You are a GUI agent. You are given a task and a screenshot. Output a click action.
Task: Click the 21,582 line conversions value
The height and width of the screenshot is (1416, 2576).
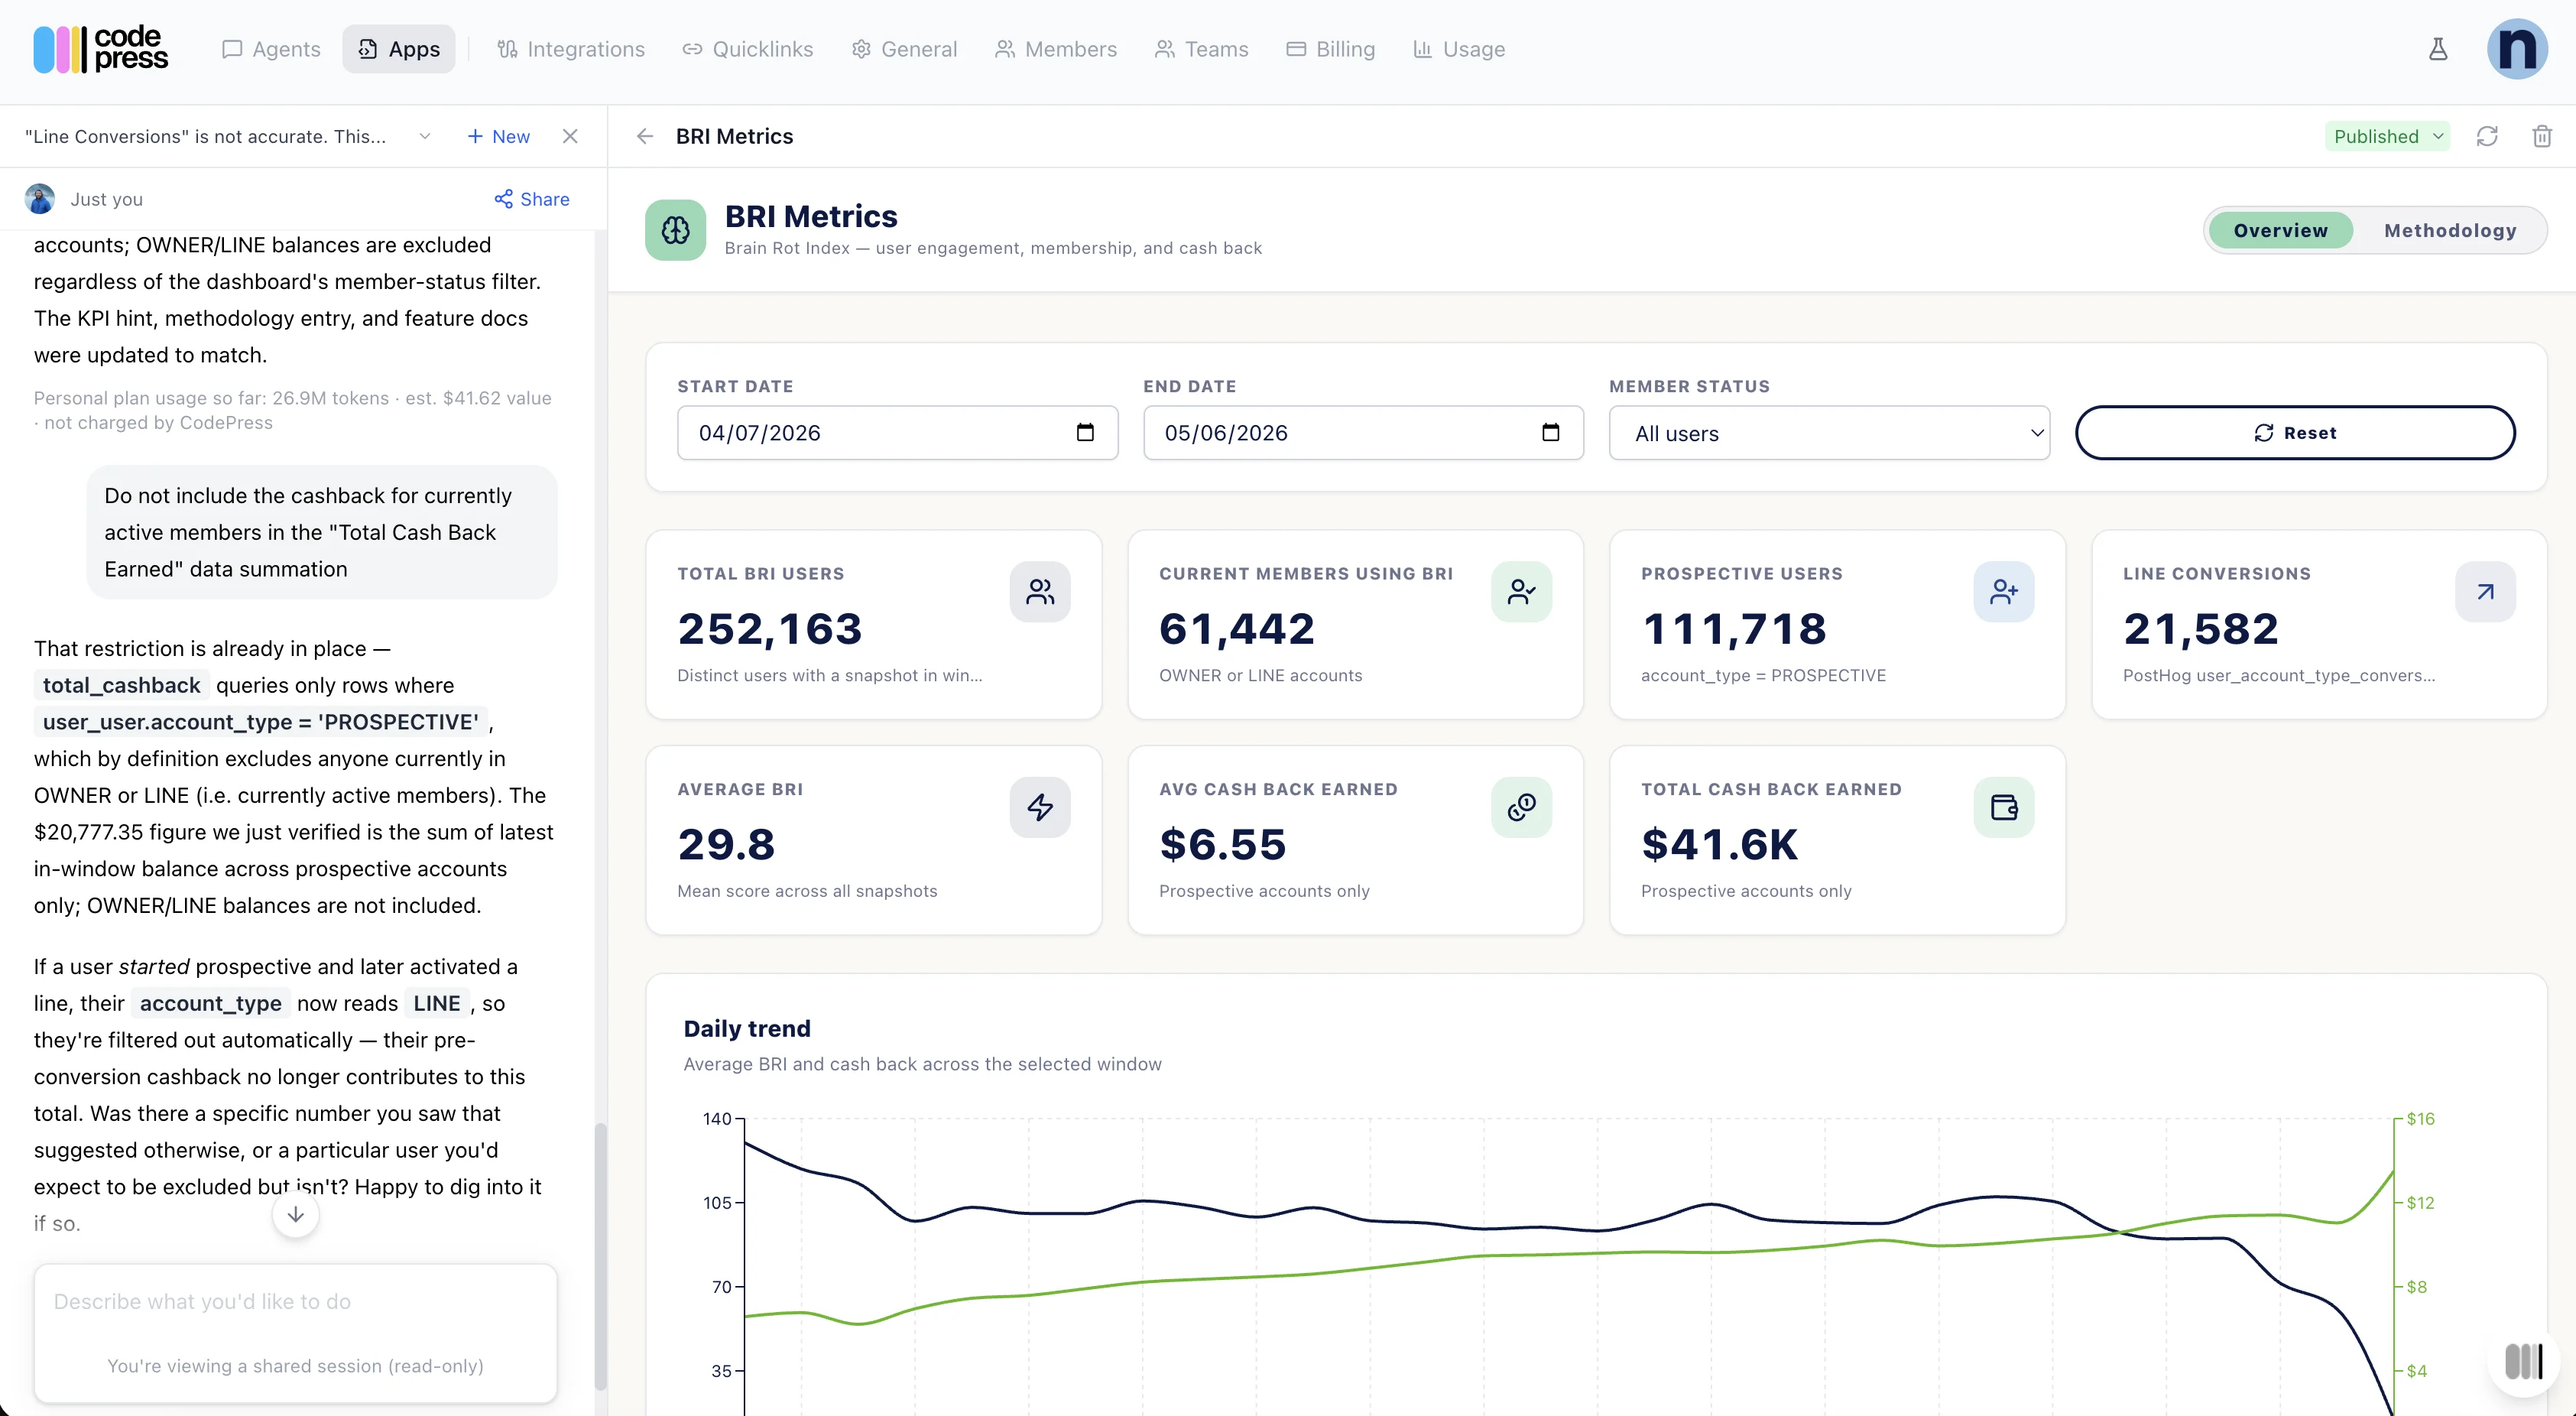pos(2201,629)
